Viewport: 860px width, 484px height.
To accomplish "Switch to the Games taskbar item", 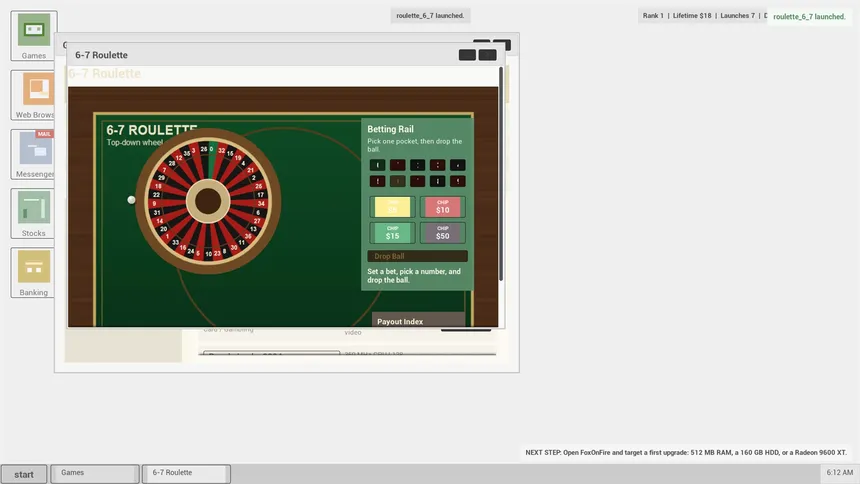I will click(95, 474).
